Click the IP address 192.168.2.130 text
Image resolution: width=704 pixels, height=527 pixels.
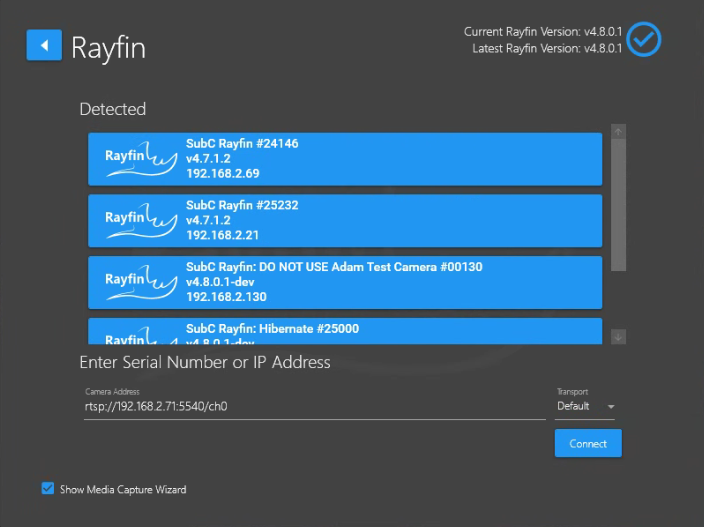coord(226,297)
